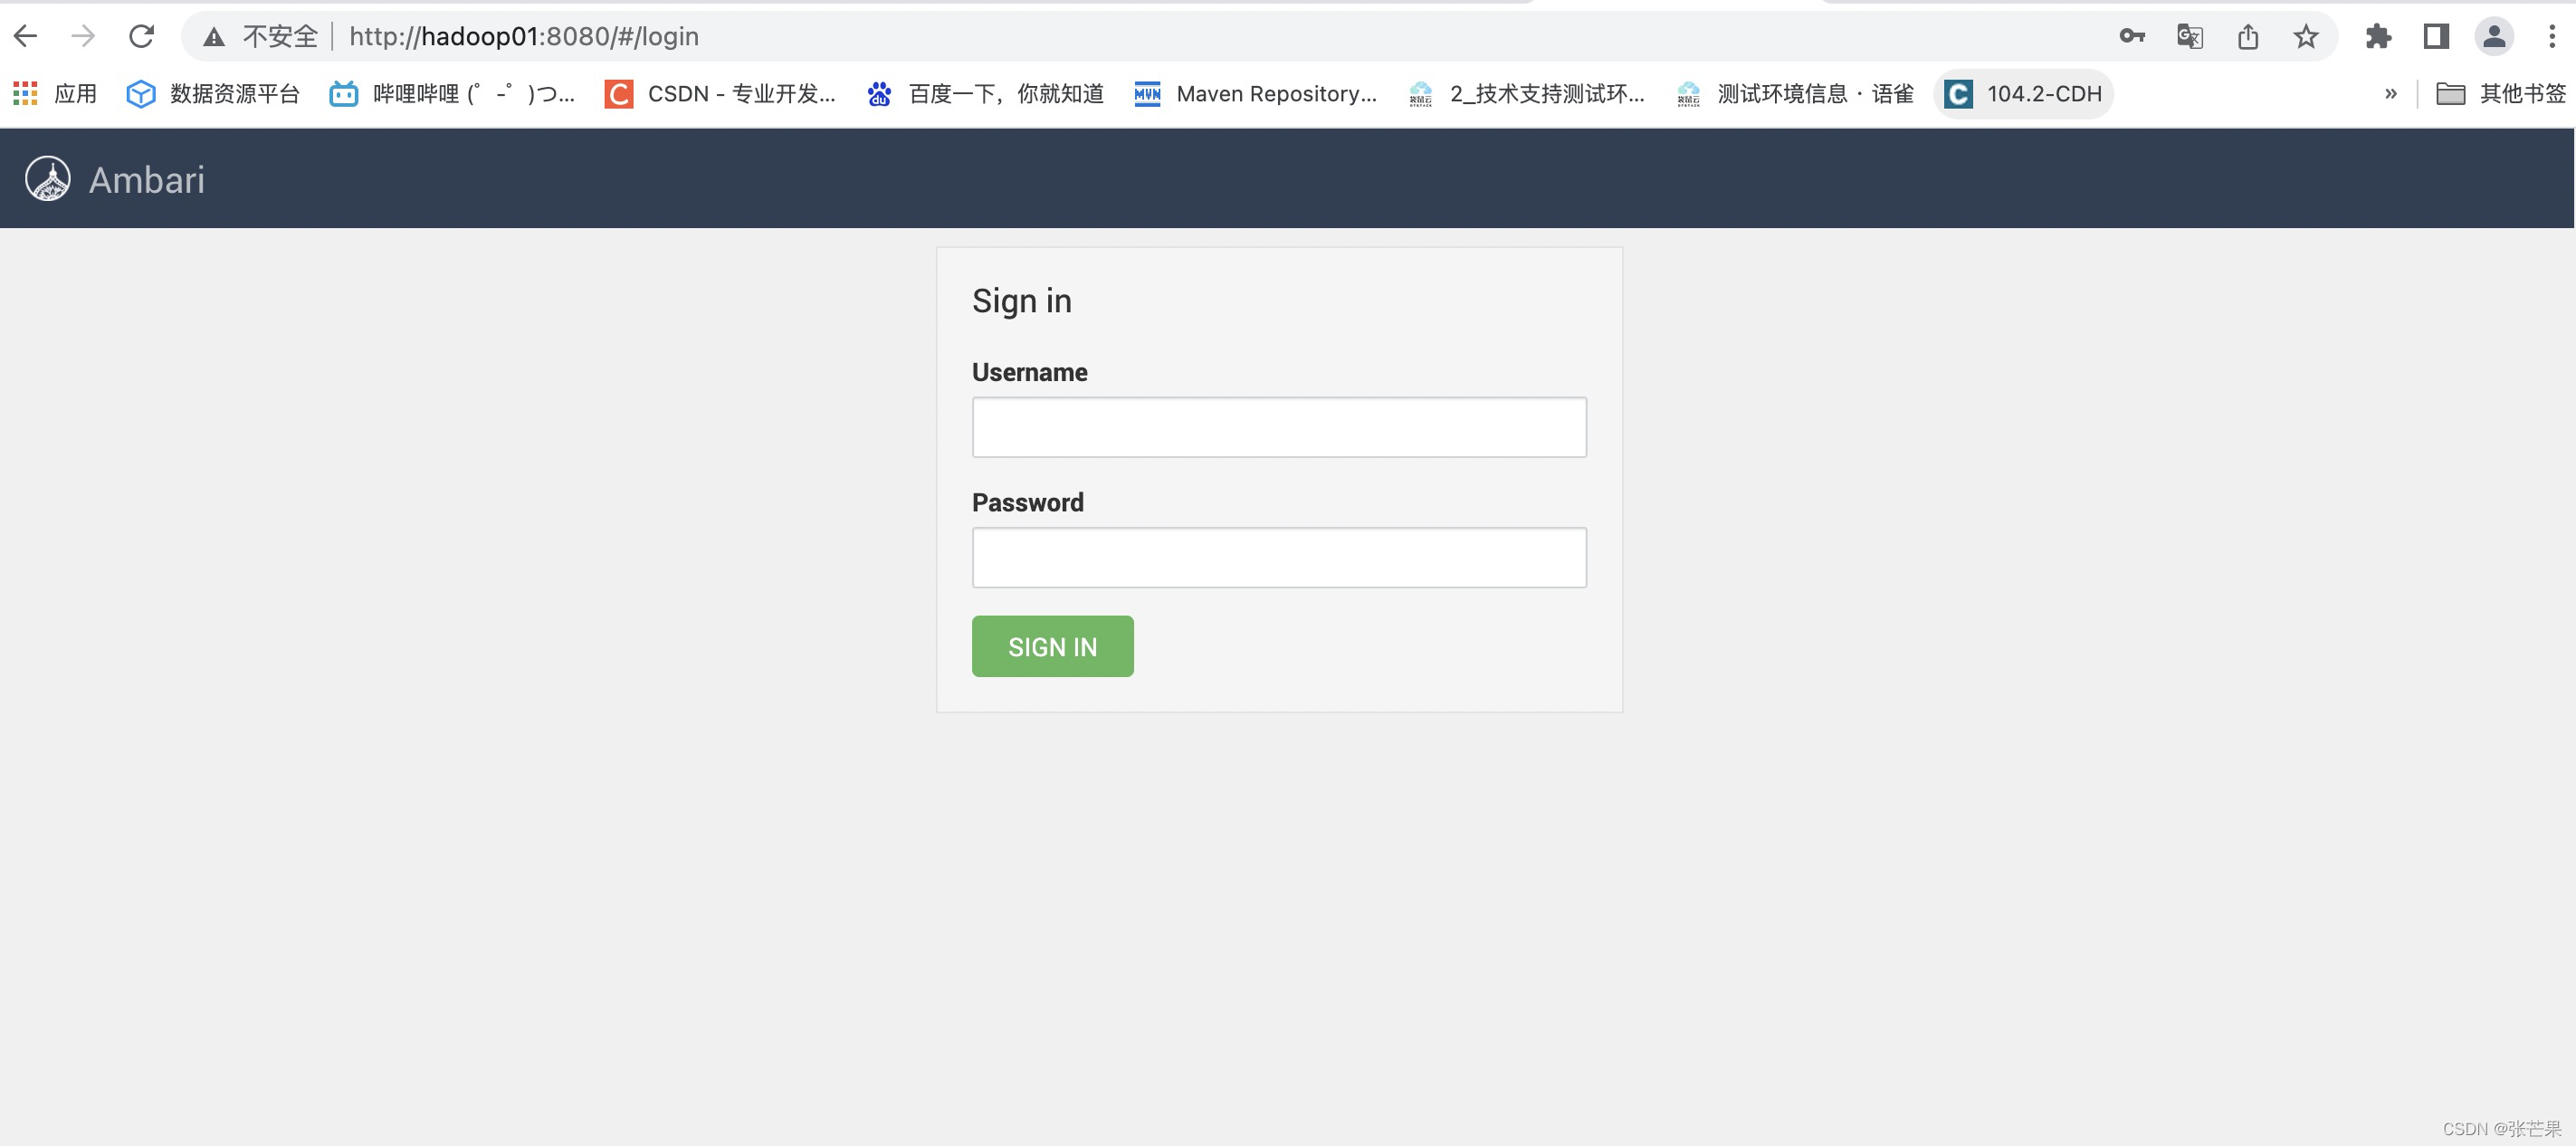The height and width of the screenshot is (1146, 2576).
Task: Click the share page icon
Action: tap(2248, 37)
